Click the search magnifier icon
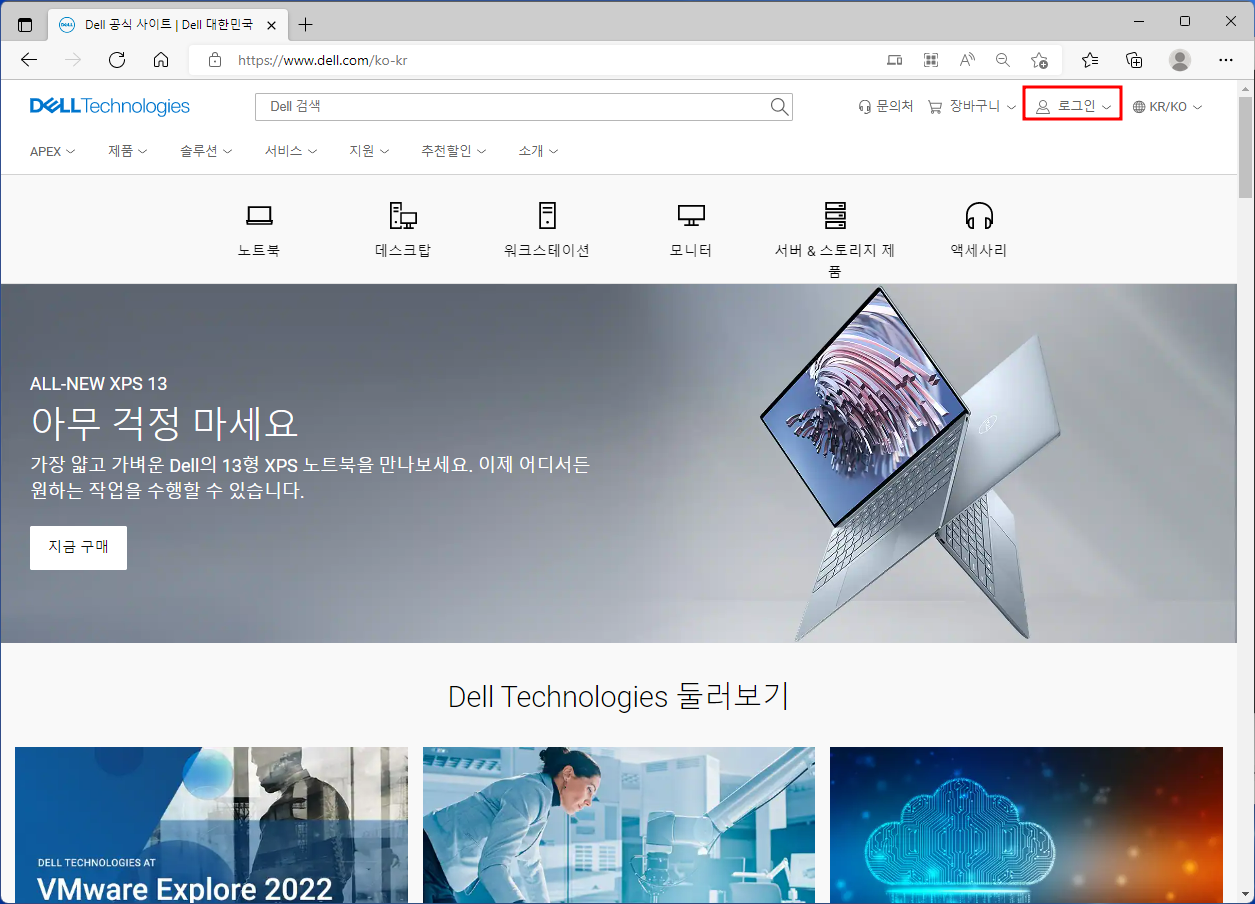This screenshot has height=904, width=1255. [780, 106]
